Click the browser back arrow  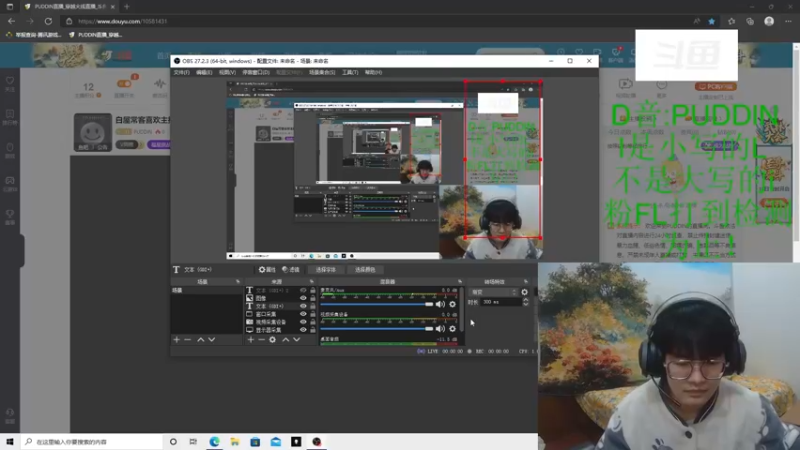(11, 21)
